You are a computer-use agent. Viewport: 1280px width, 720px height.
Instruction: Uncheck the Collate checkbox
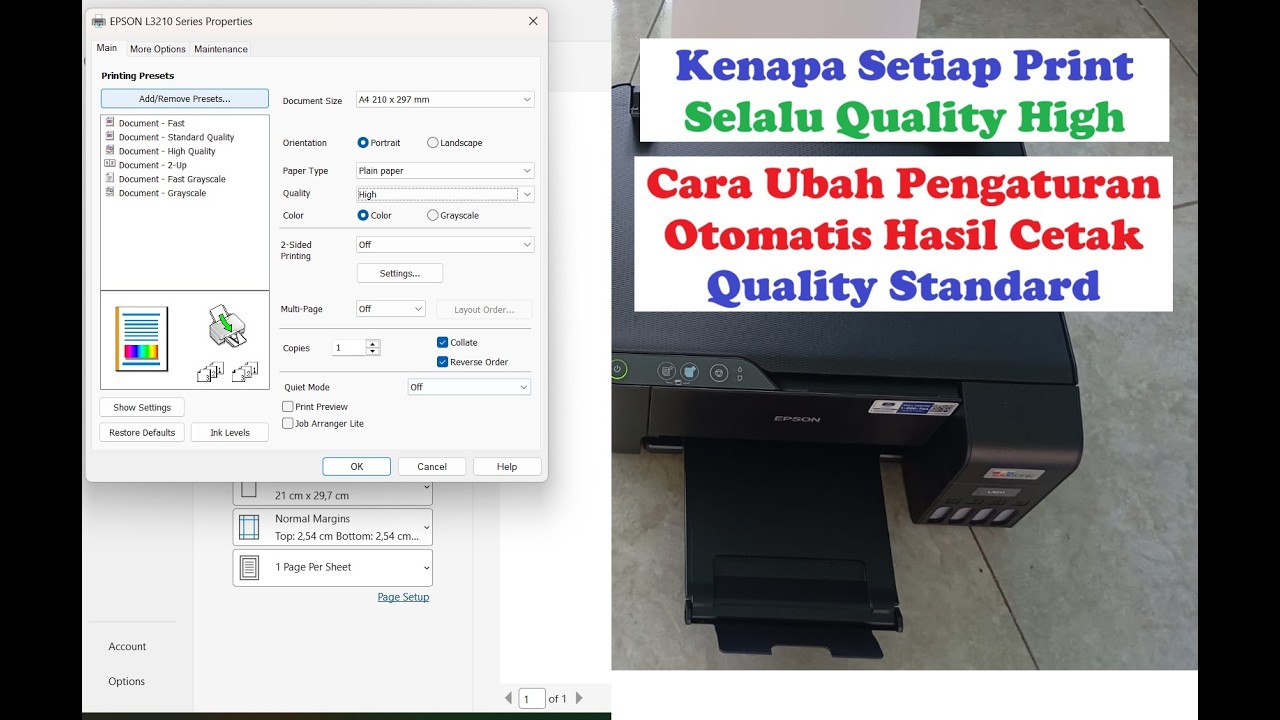point(442,342)
